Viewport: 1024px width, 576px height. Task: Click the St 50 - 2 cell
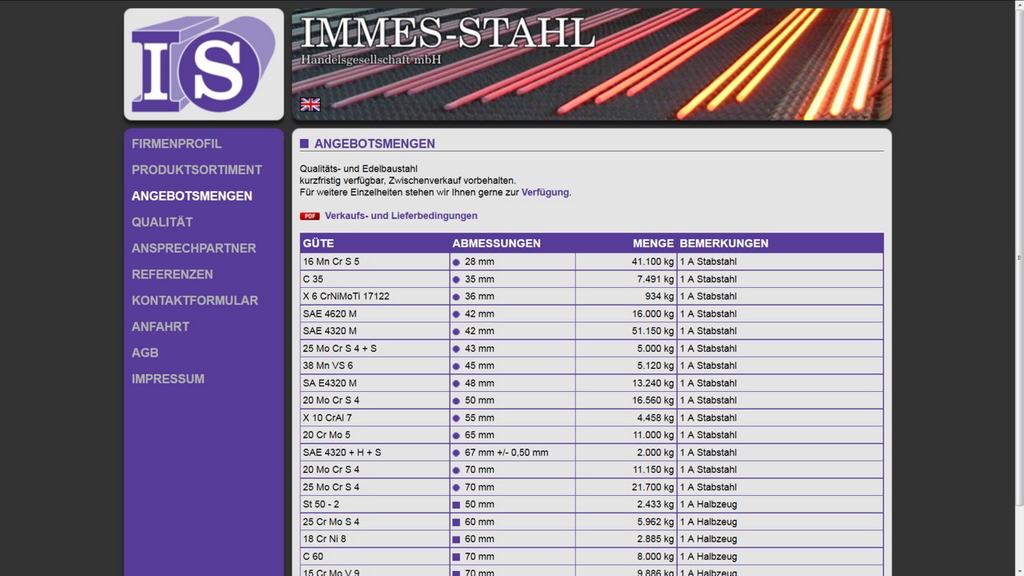375,504
